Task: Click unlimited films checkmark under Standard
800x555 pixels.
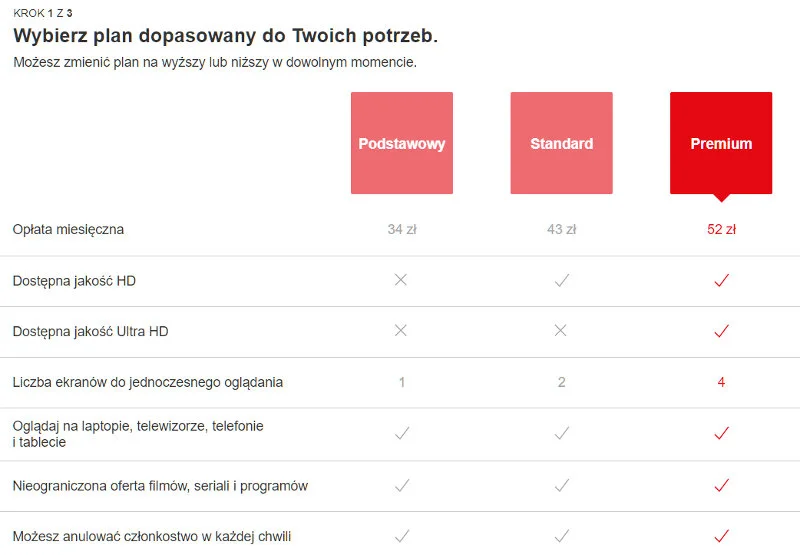Action: click(x=561, y=485)
